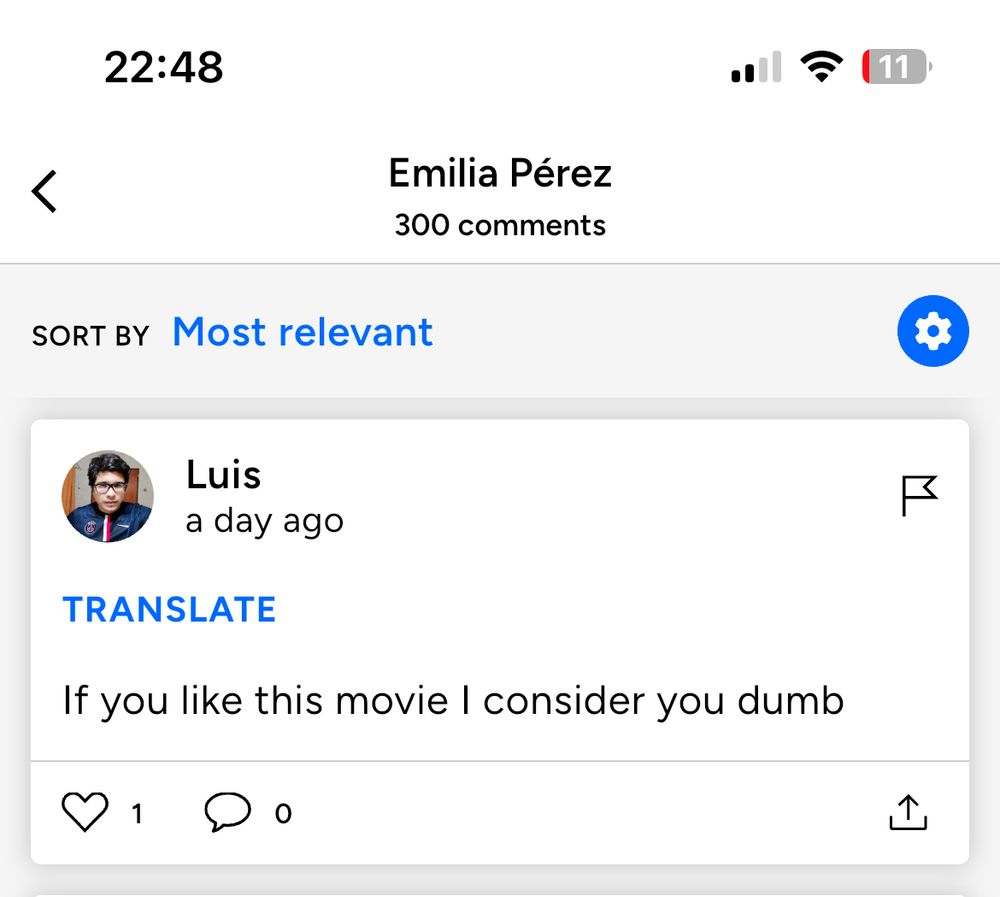1000x897 pixels.
Task: Open comment settings with the blue gear icon
Action: click(933, 331)
